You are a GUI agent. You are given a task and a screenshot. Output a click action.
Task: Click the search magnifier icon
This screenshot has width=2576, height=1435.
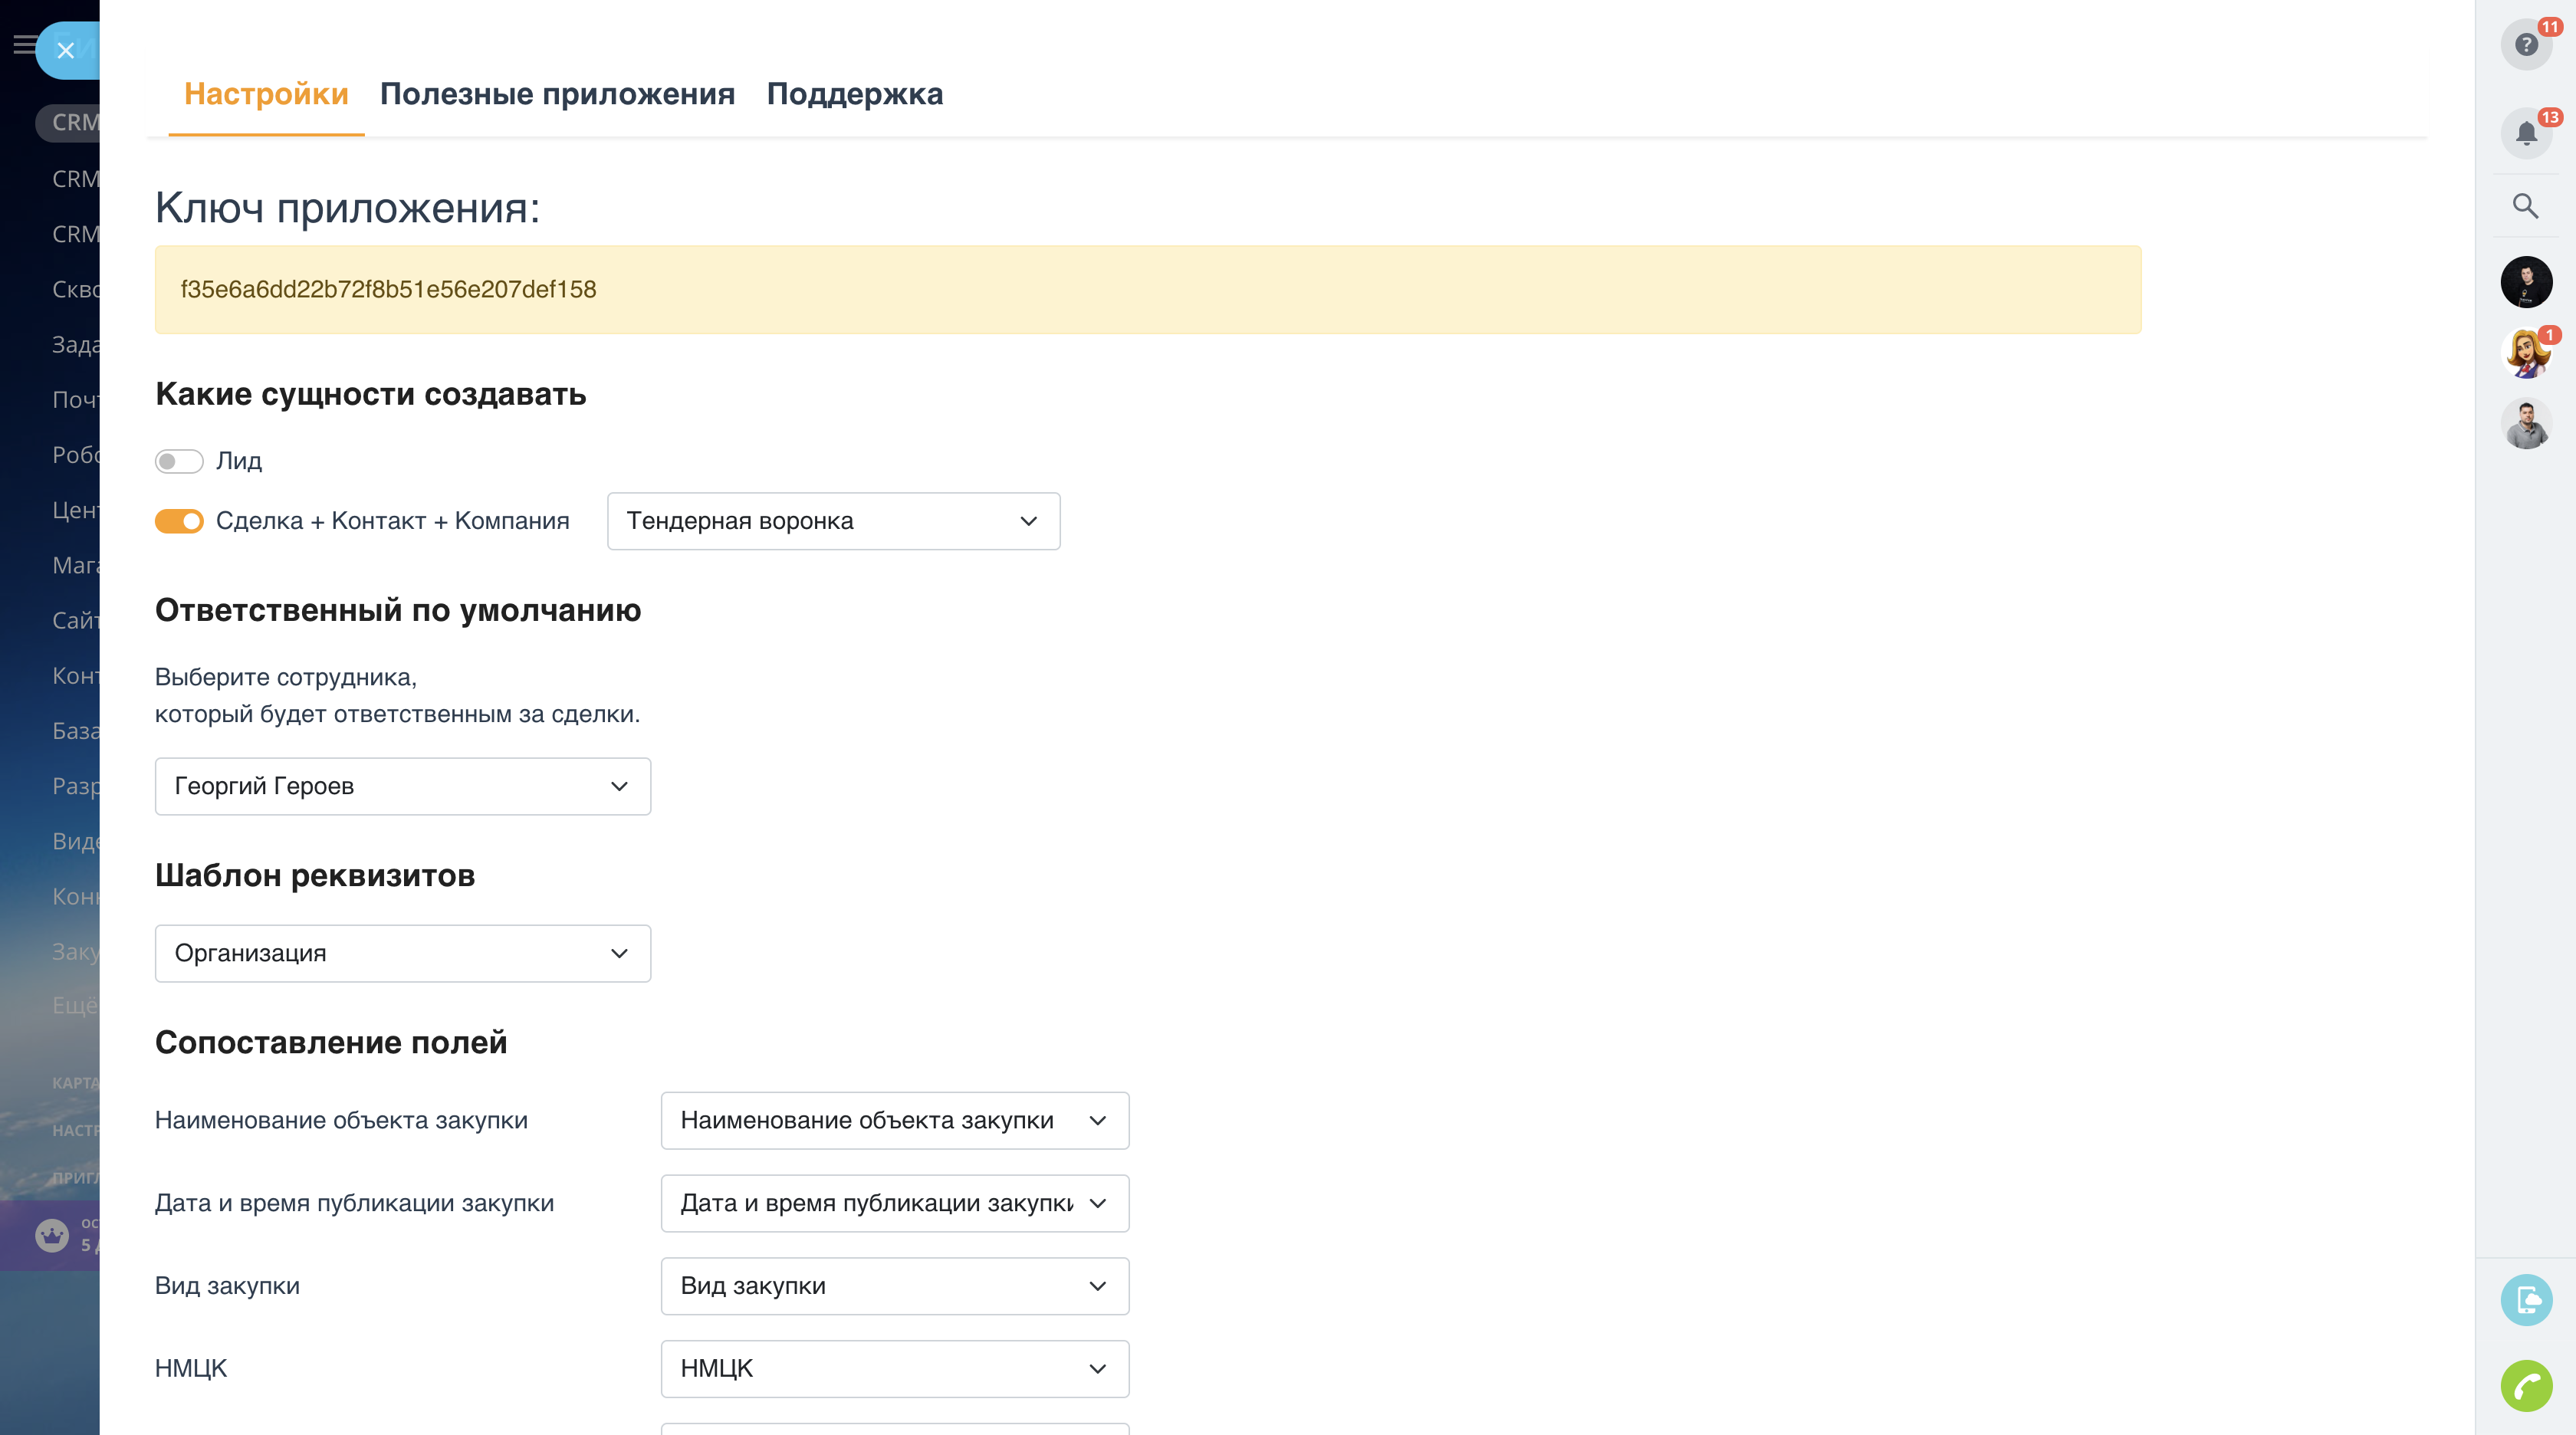point(2526,206)
